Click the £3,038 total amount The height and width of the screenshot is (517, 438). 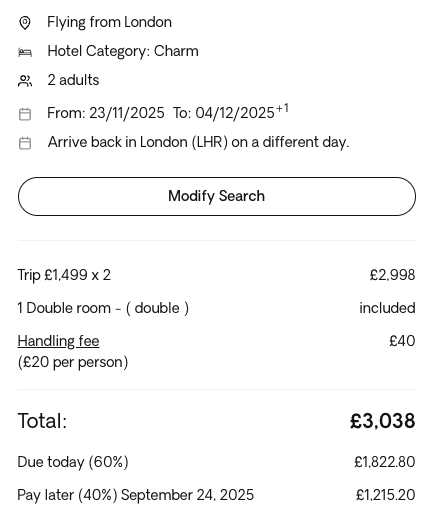[x=383, y=421]
